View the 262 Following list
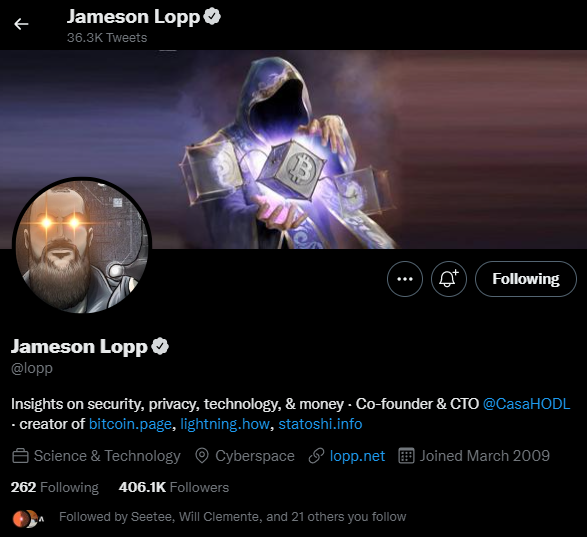The height and width of the screenshot is (537, 587). [55, 487]
